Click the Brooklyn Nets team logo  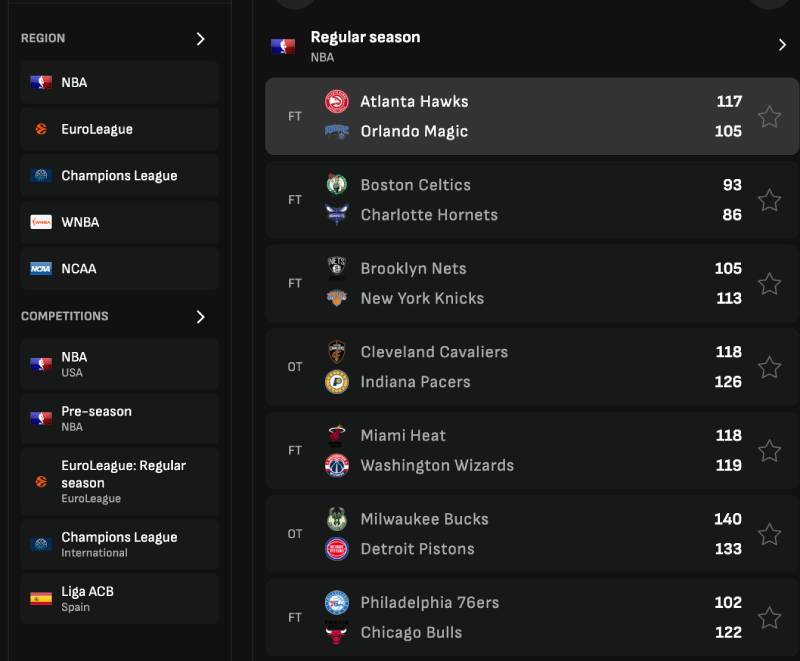[337, 268]
